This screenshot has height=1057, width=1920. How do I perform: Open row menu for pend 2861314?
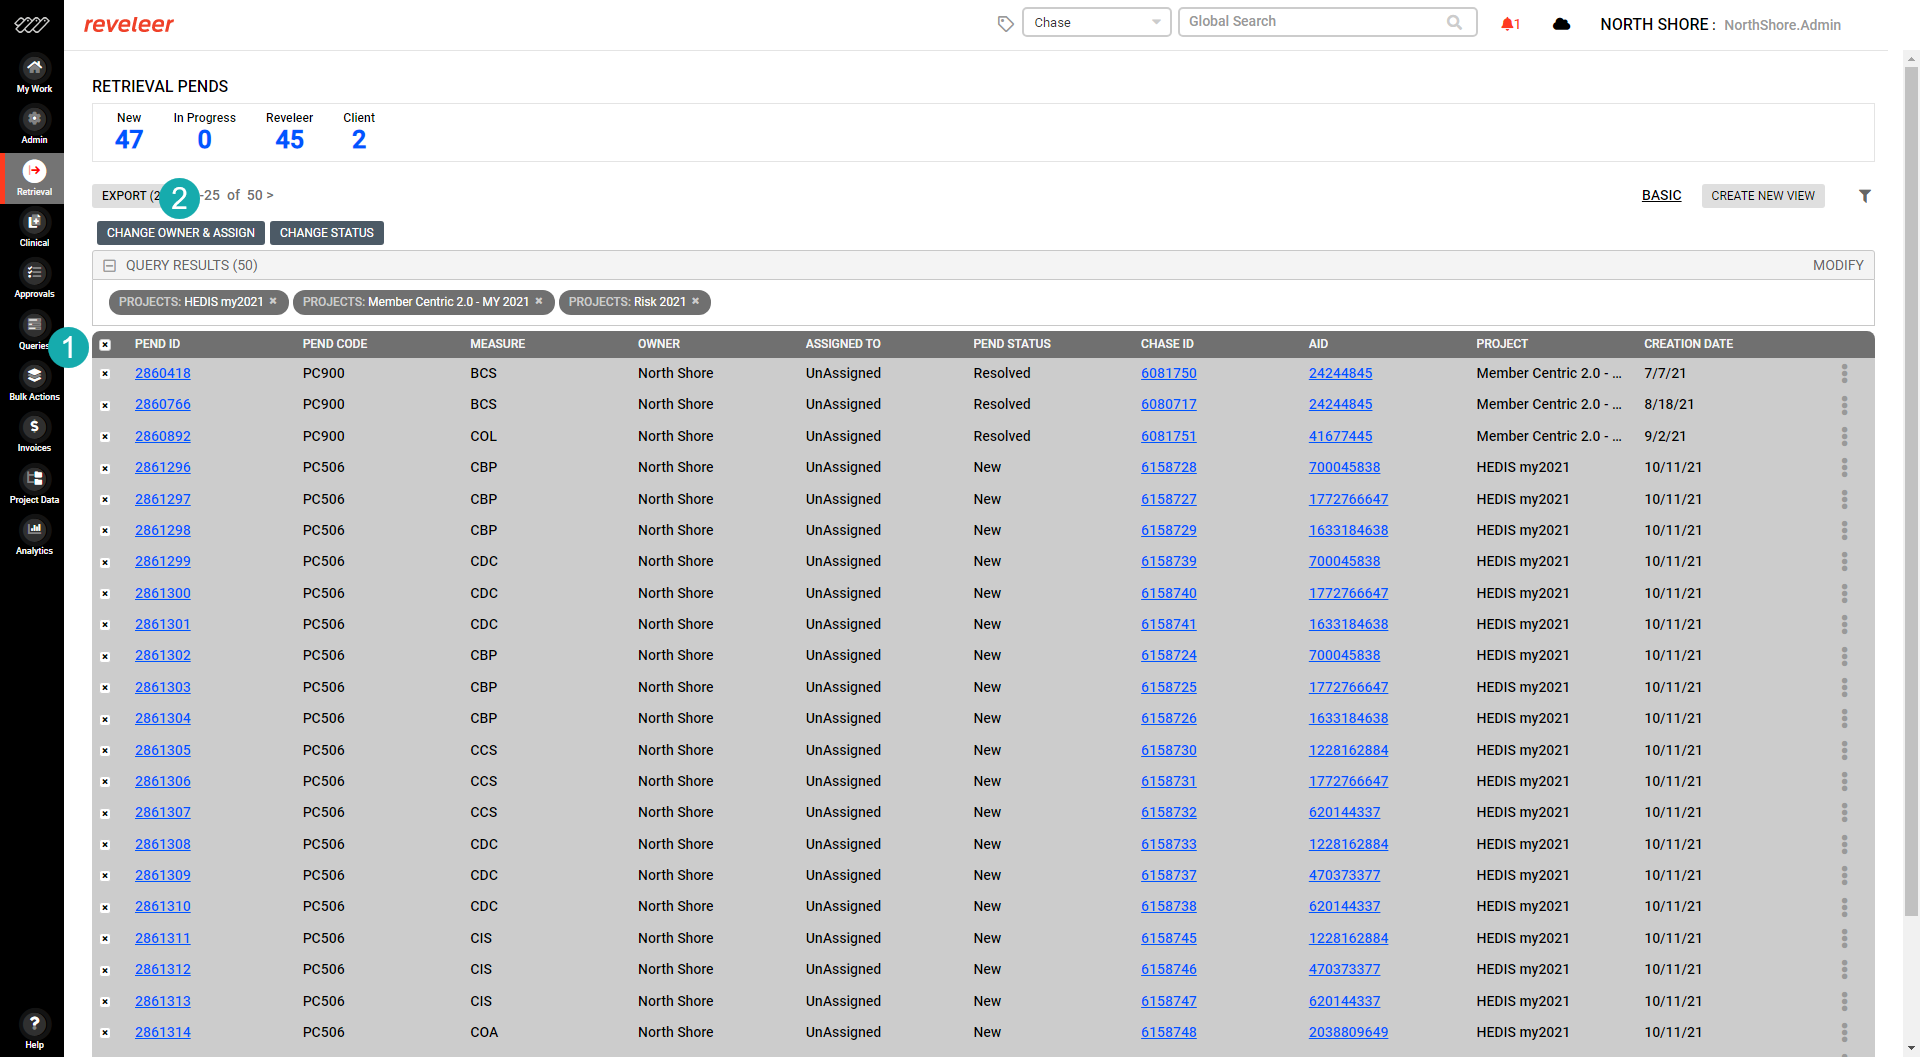(1844, 1032)
